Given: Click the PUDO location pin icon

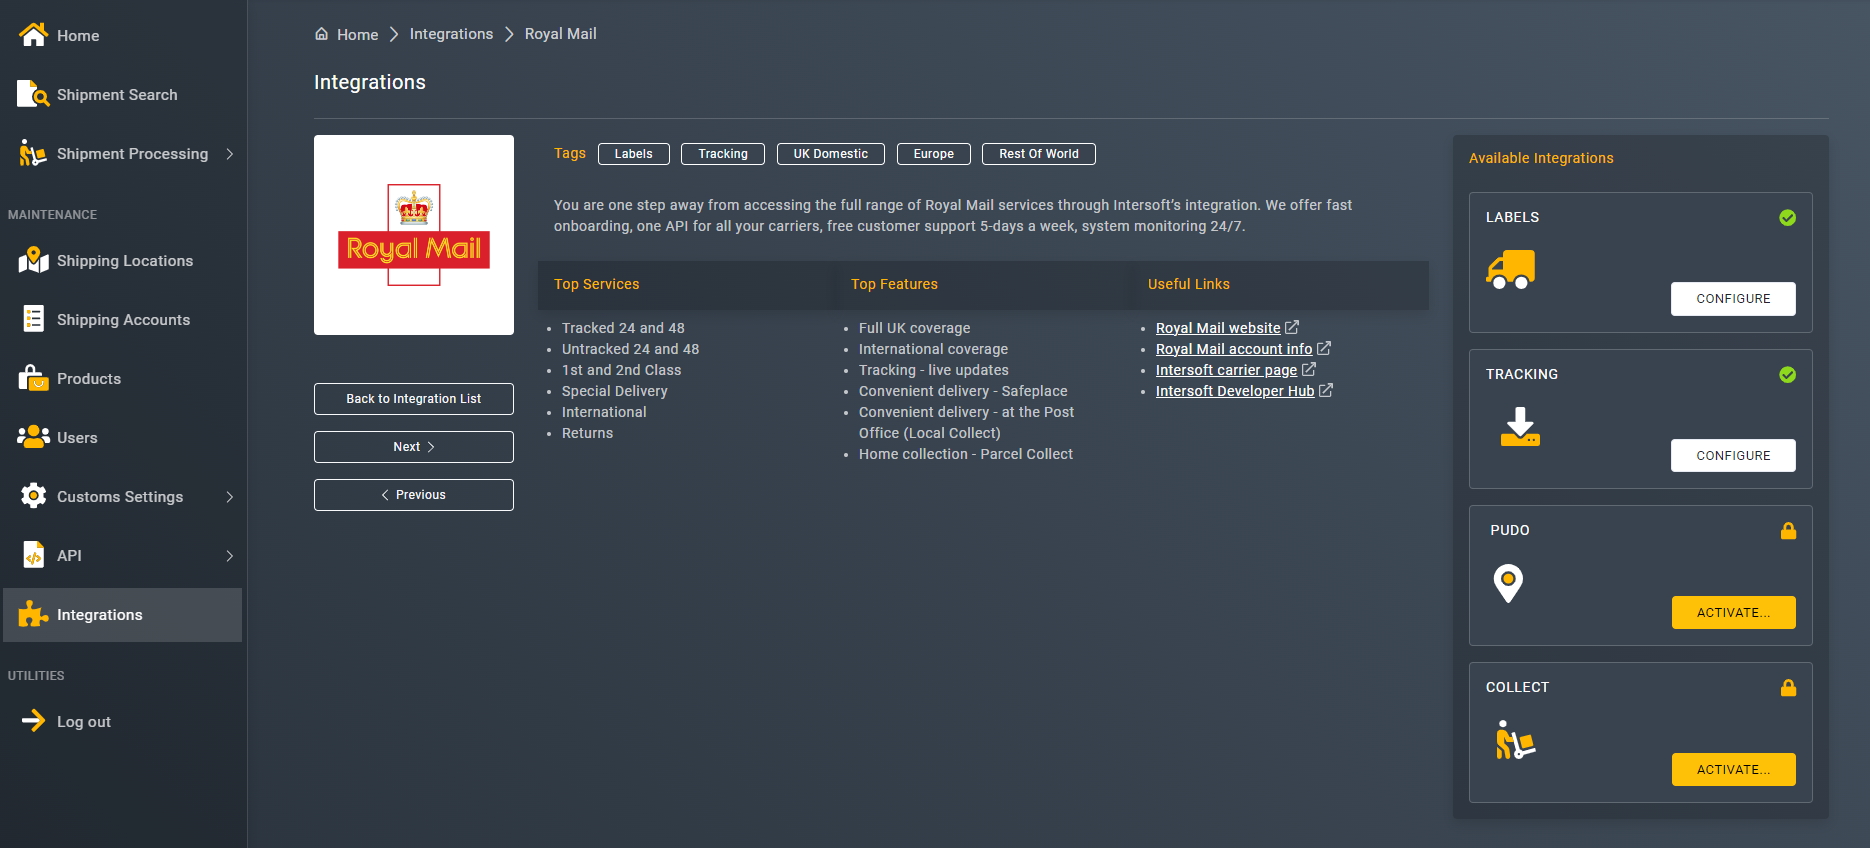Looking at the screenshot, I should (1508, 583).
